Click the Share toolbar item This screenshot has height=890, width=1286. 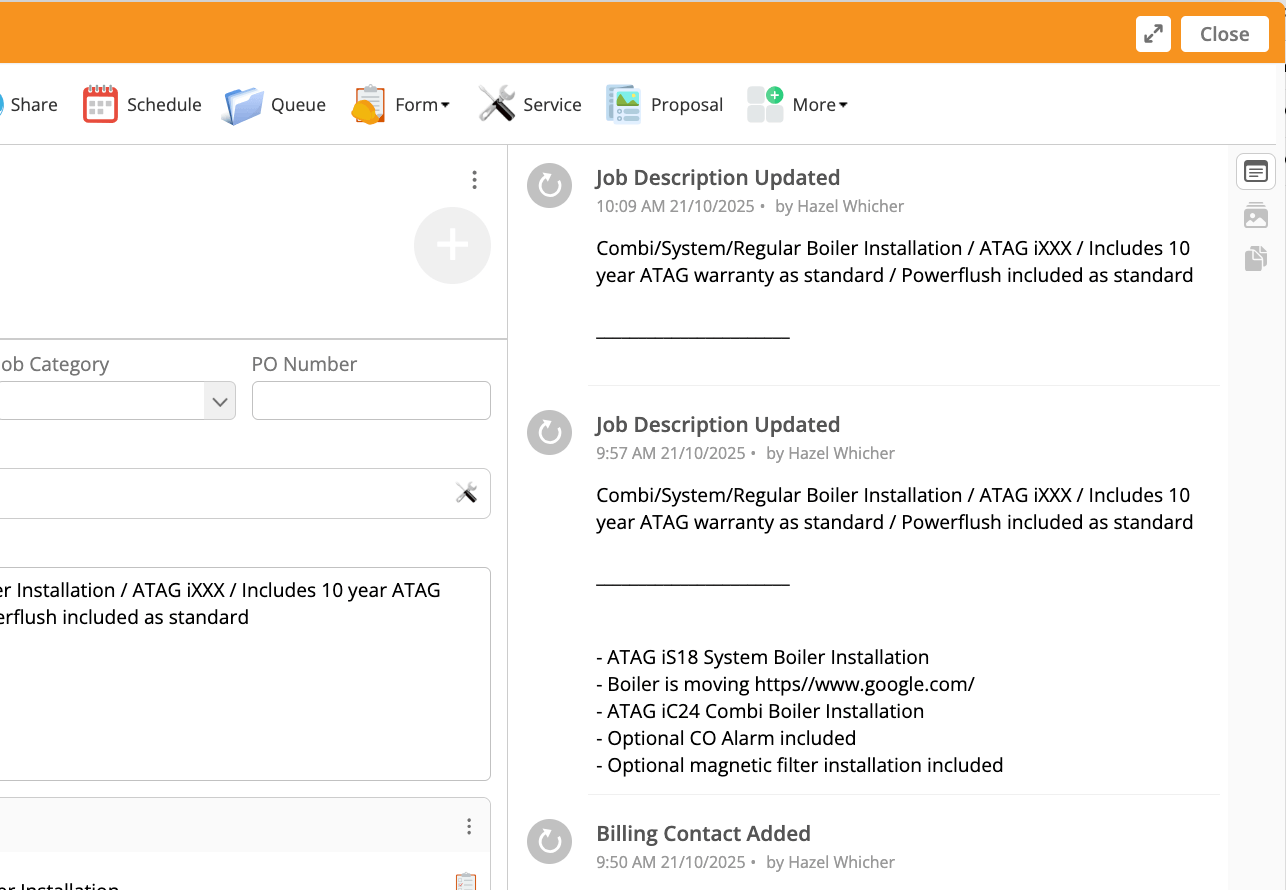[x=30, y=104]
